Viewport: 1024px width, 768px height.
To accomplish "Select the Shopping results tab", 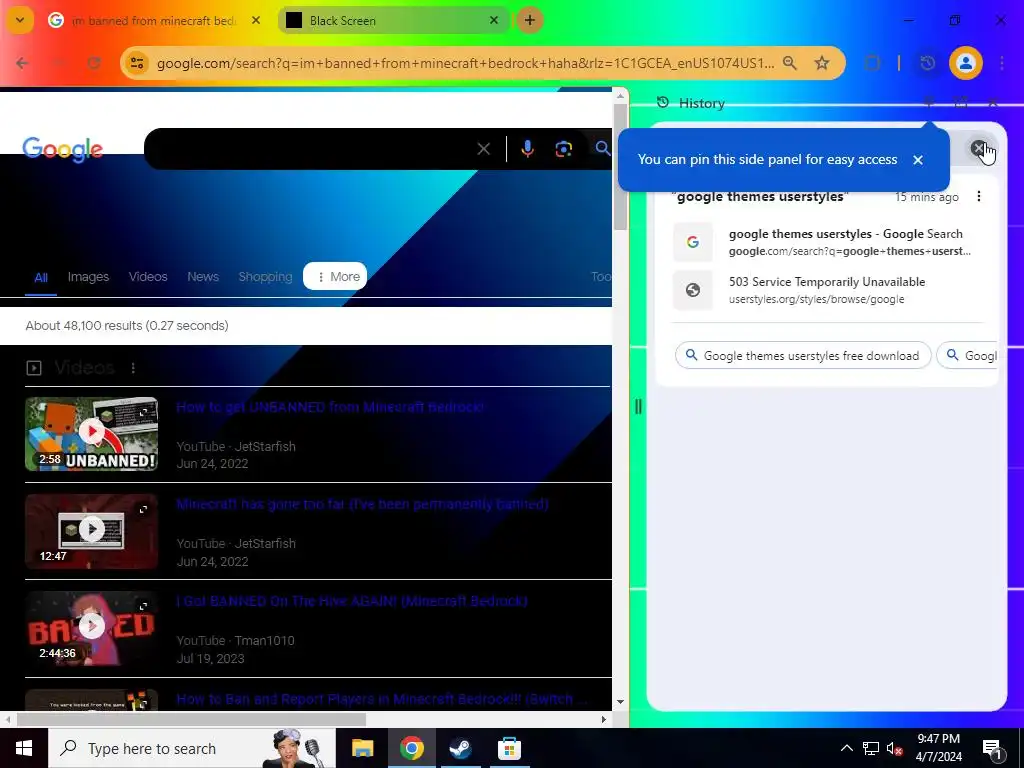I will point(265,277).
